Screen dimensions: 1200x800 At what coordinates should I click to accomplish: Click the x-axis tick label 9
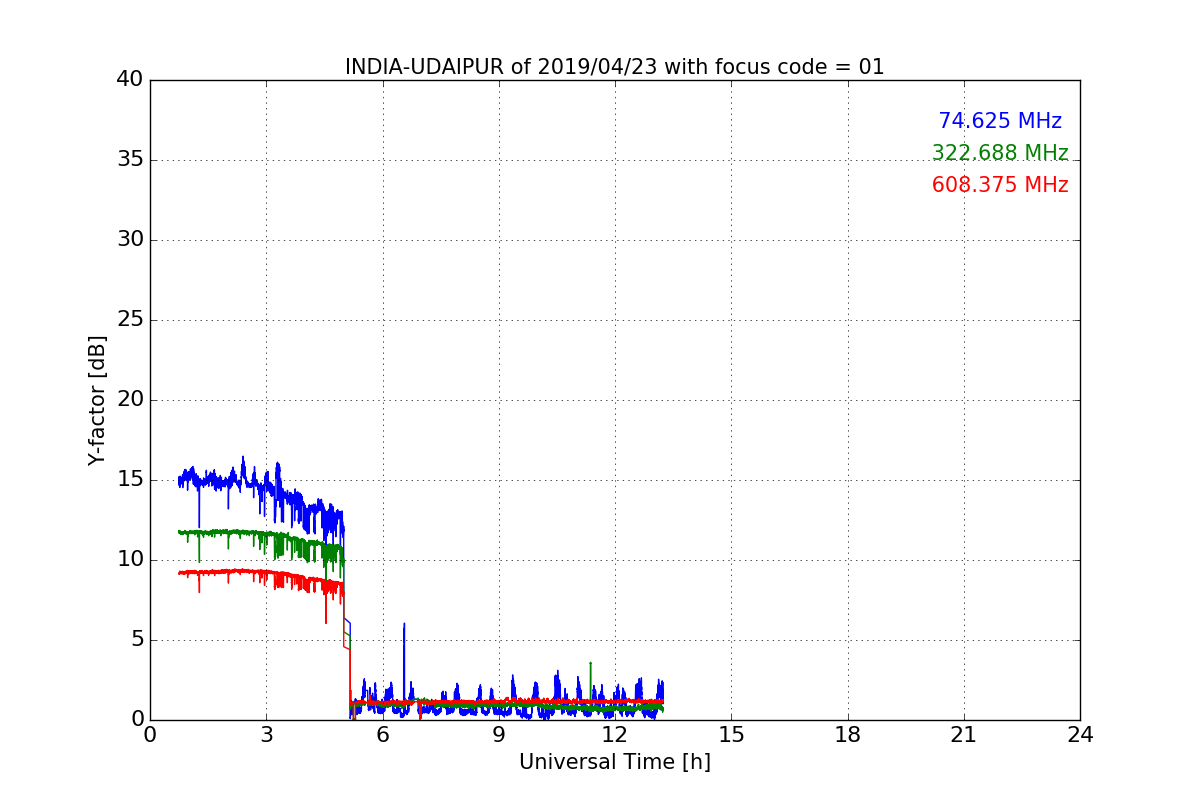click(499, 735)
